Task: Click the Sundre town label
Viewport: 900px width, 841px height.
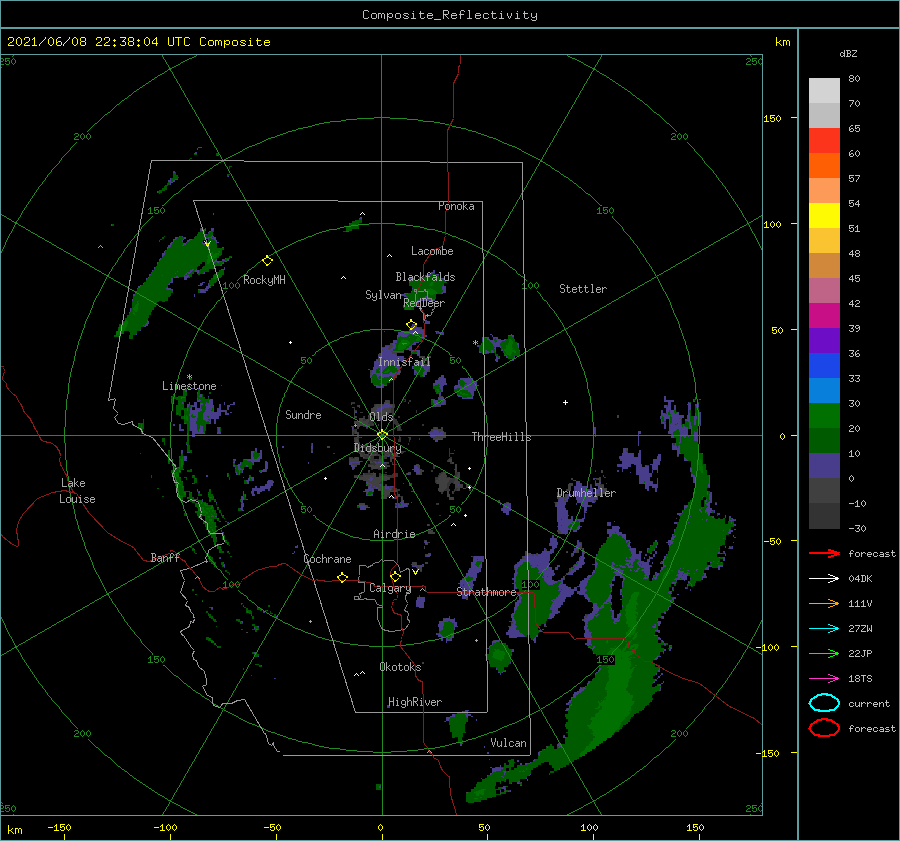Action: click(x=303, y=414)
